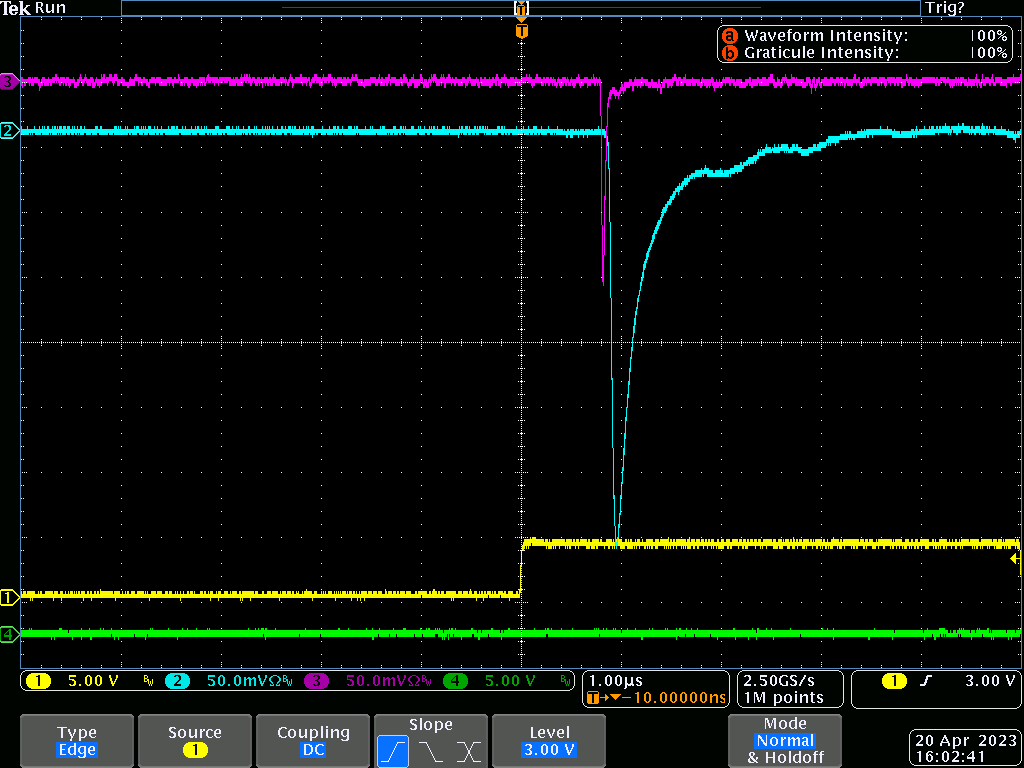Select the rising edge slope icon

tap(392, 751)
